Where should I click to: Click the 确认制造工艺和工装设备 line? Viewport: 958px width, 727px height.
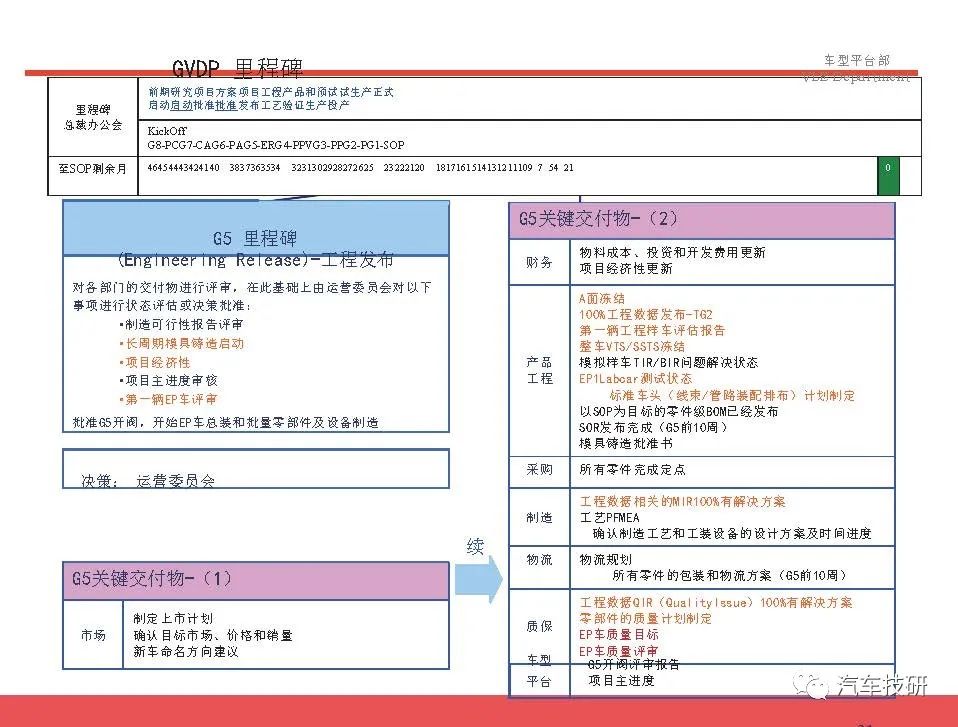click(x=732, y=534)
